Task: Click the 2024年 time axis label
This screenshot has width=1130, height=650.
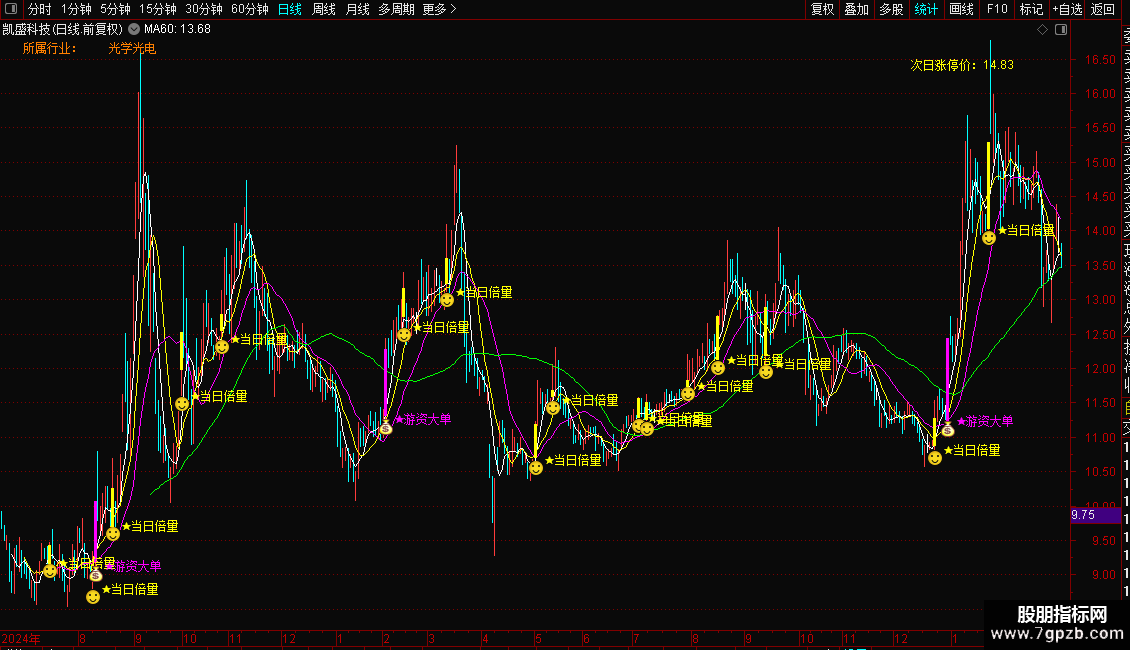Action: (x=21, y=638)
